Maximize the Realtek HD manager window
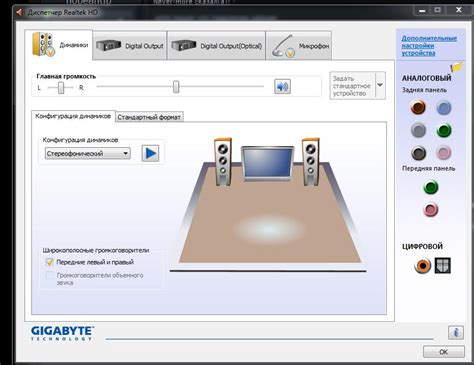This screenshot has width=474, height=365. 438,10
